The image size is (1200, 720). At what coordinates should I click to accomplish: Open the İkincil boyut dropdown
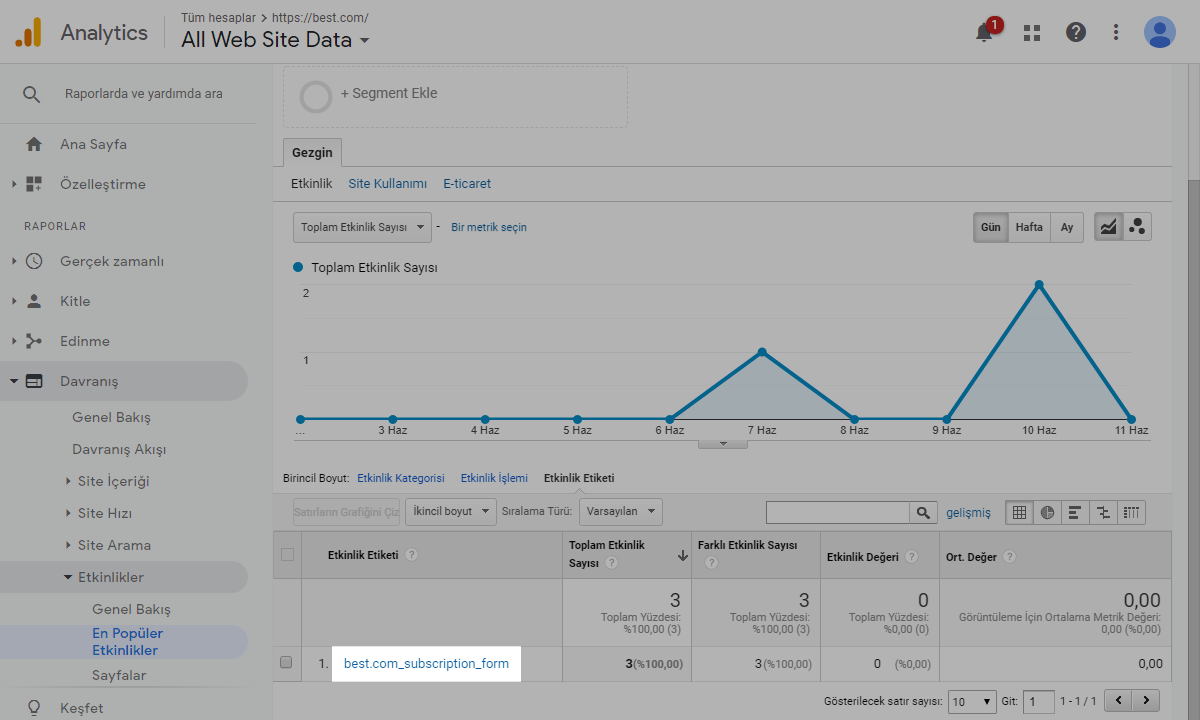click(451, 511)
